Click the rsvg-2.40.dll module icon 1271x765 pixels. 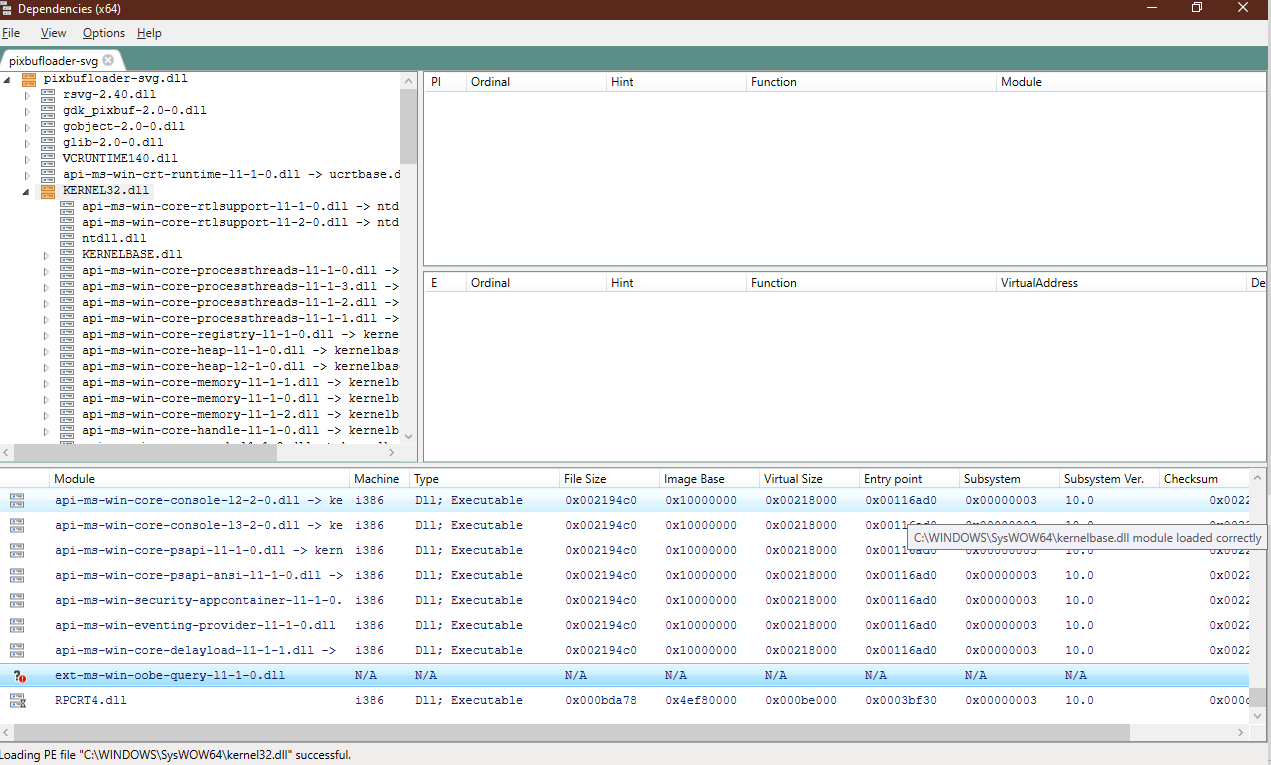click(48, 94)
